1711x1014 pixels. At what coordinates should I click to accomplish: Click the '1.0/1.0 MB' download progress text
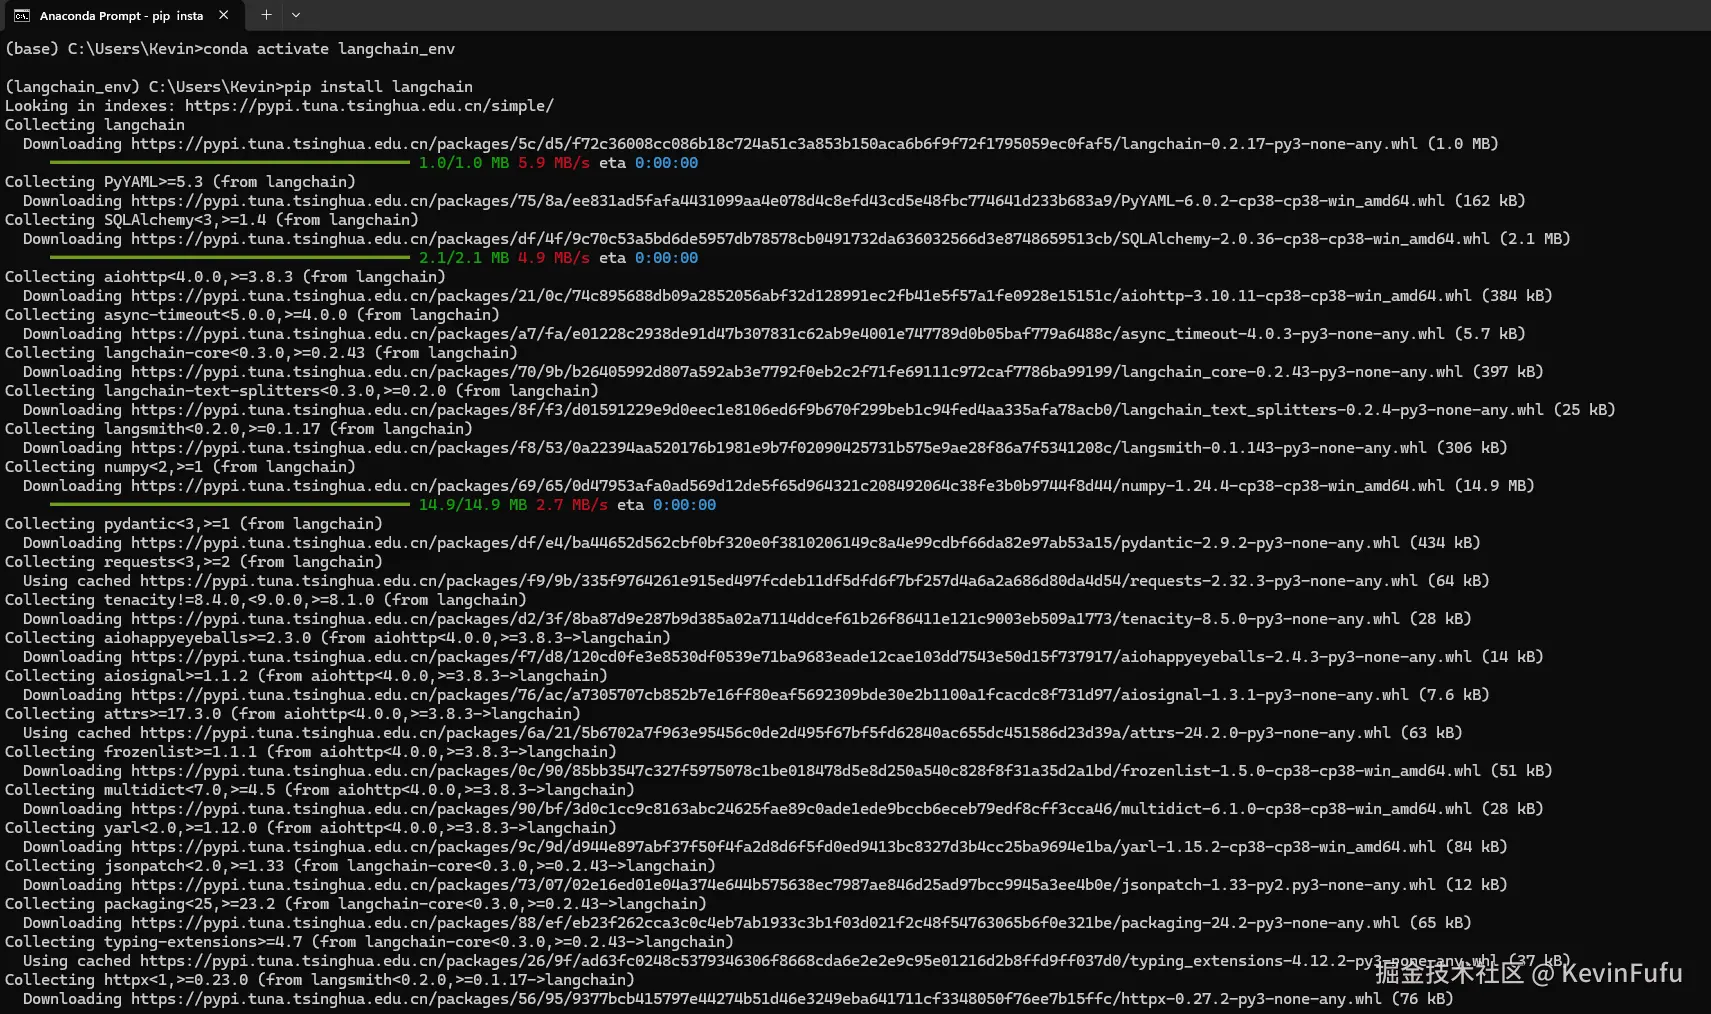tap(464, 163)
